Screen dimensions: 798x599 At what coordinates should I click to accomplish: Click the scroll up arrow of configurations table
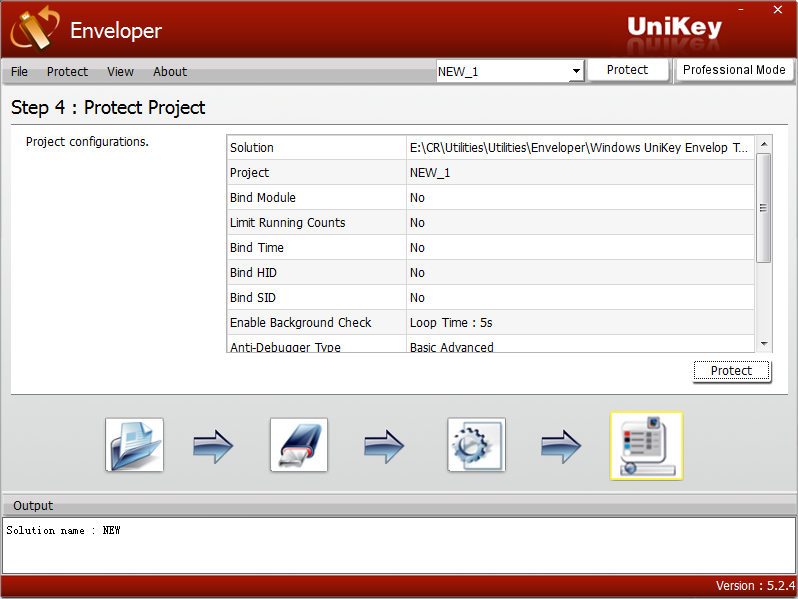[x=763, y=145]
